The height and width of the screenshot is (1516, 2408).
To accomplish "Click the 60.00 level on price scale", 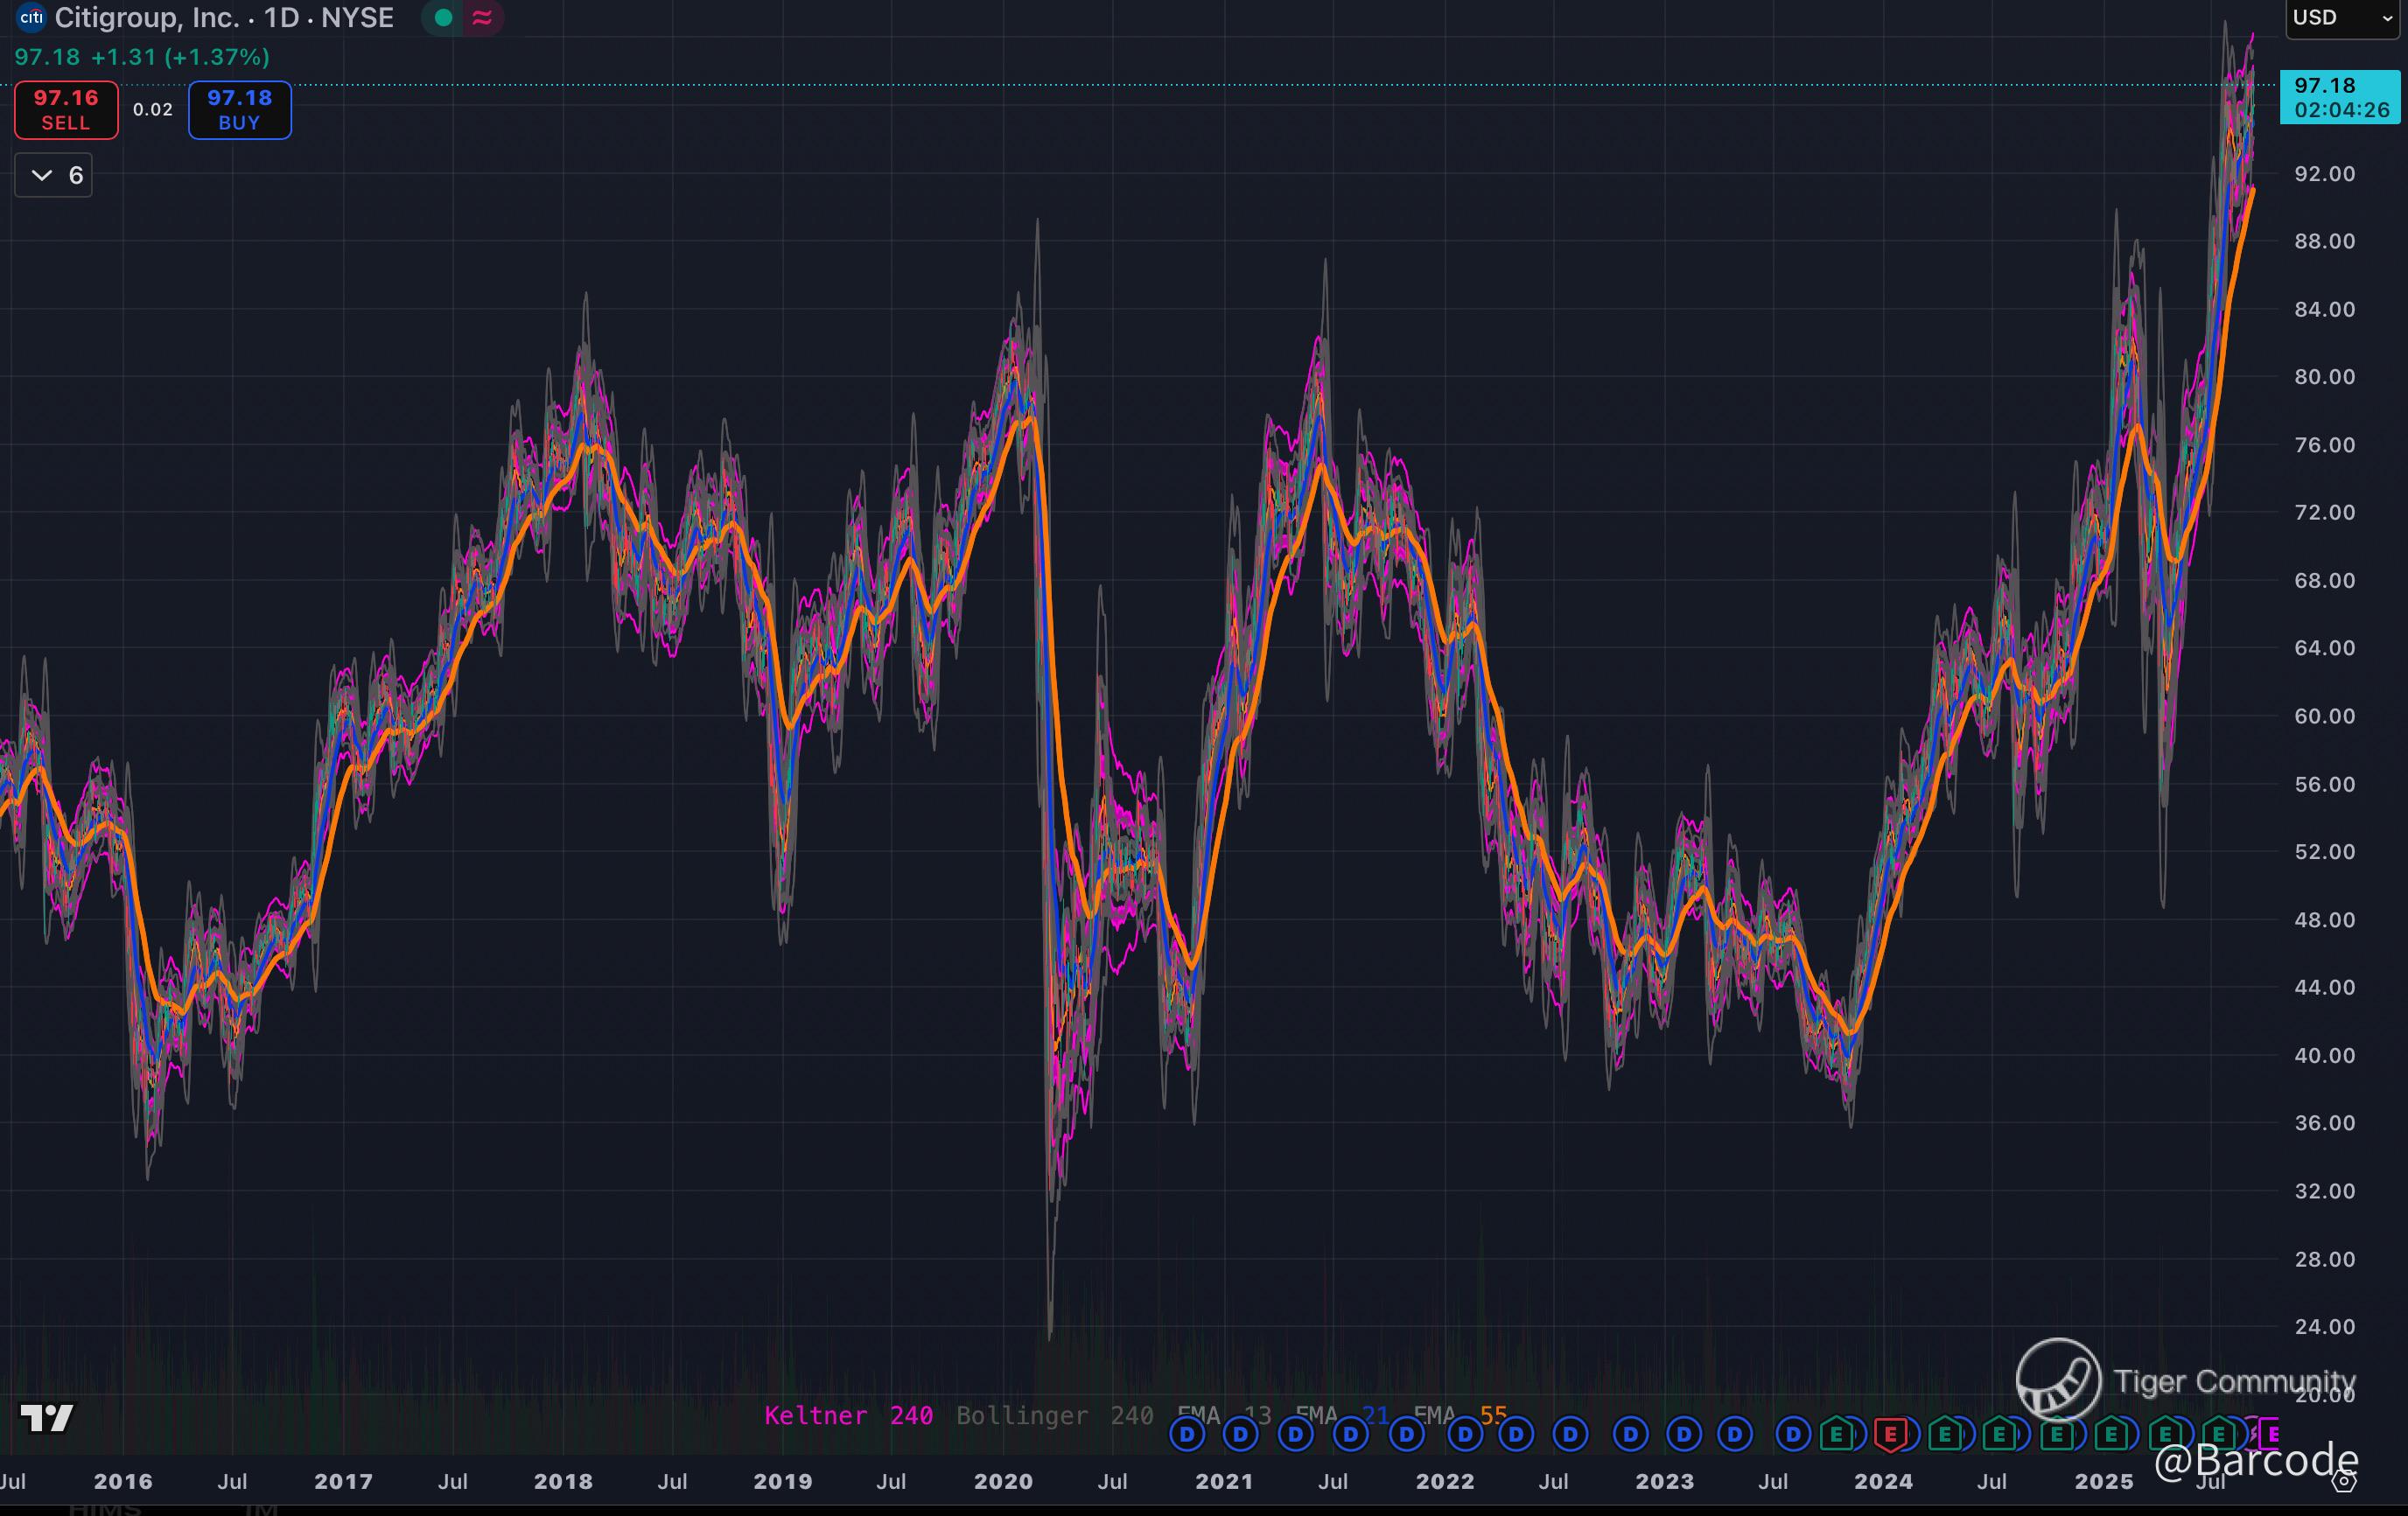I will point(2324,716).
